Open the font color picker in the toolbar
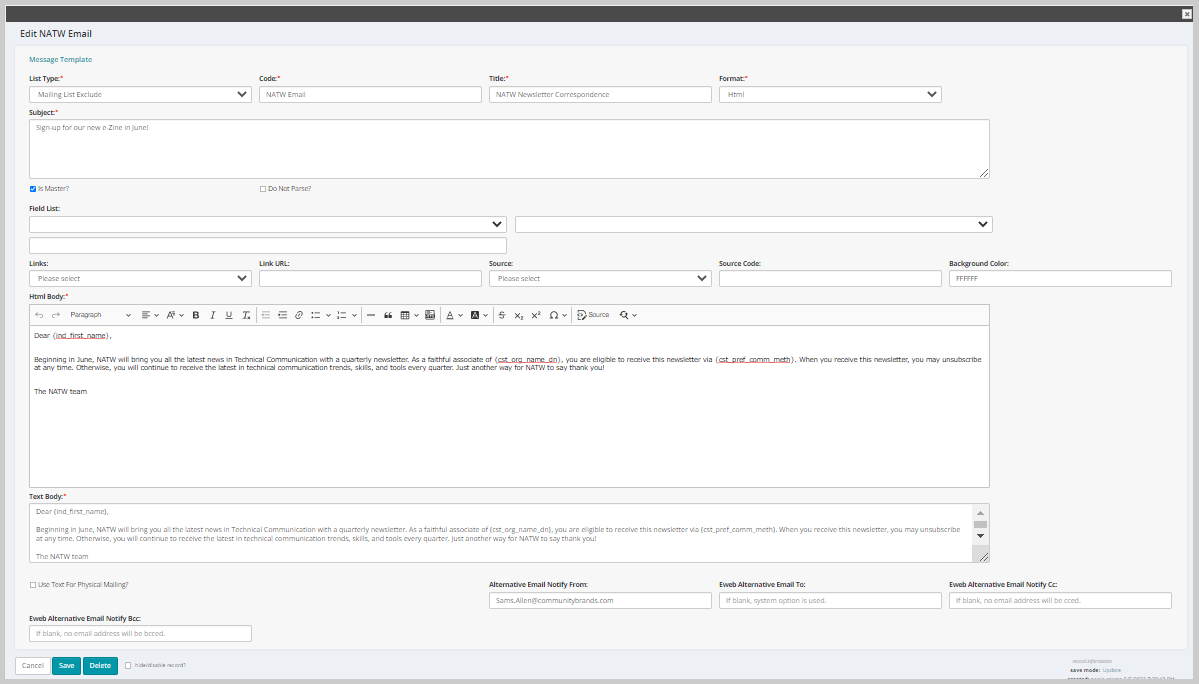The image size is (1199, 684). click(x=450, y=314)
